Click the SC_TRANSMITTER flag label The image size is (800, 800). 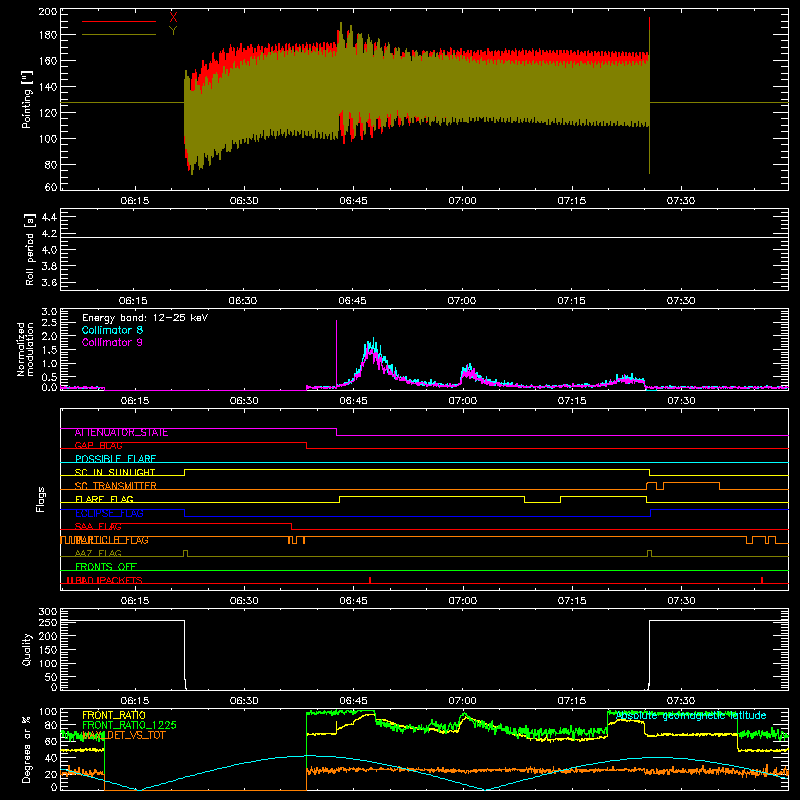tap(115, 486)
